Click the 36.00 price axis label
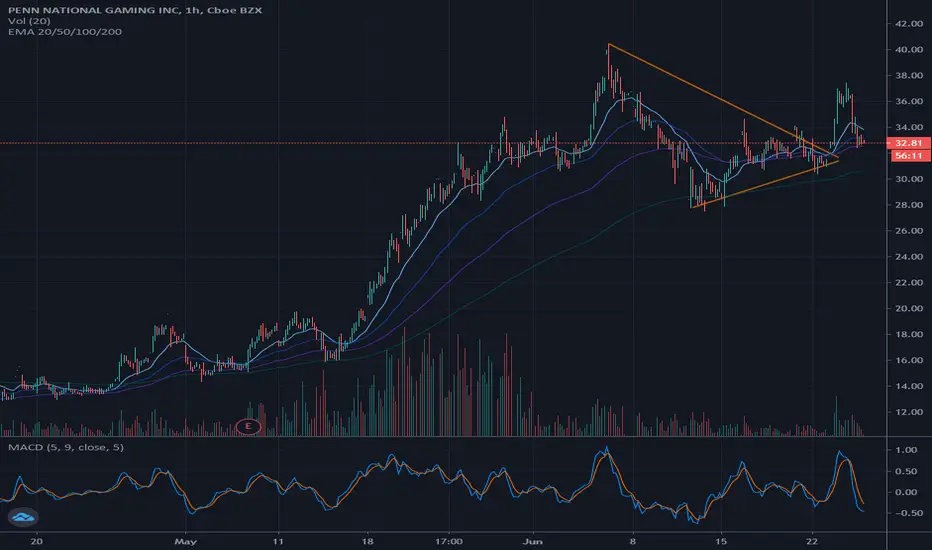932x550 pixels. point(909,101)
